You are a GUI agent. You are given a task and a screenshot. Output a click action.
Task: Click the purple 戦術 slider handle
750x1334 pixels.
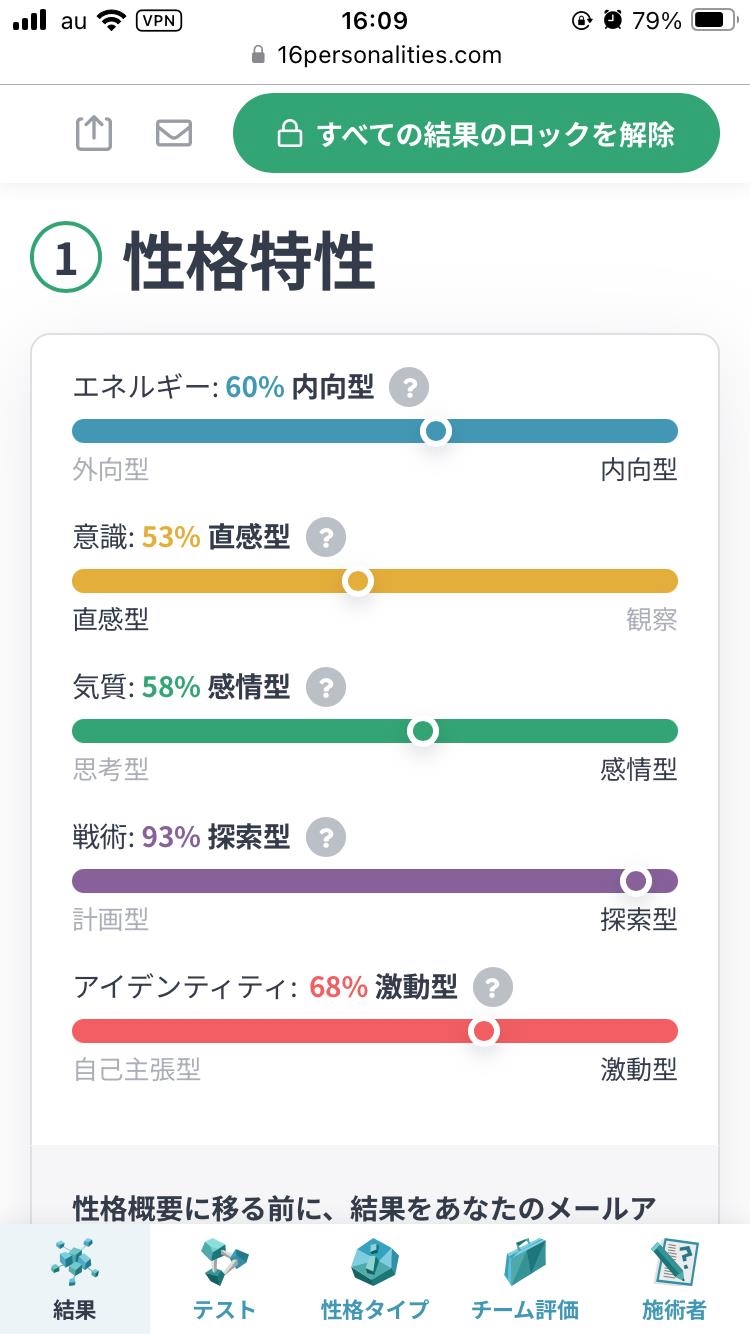click(635, 881)
